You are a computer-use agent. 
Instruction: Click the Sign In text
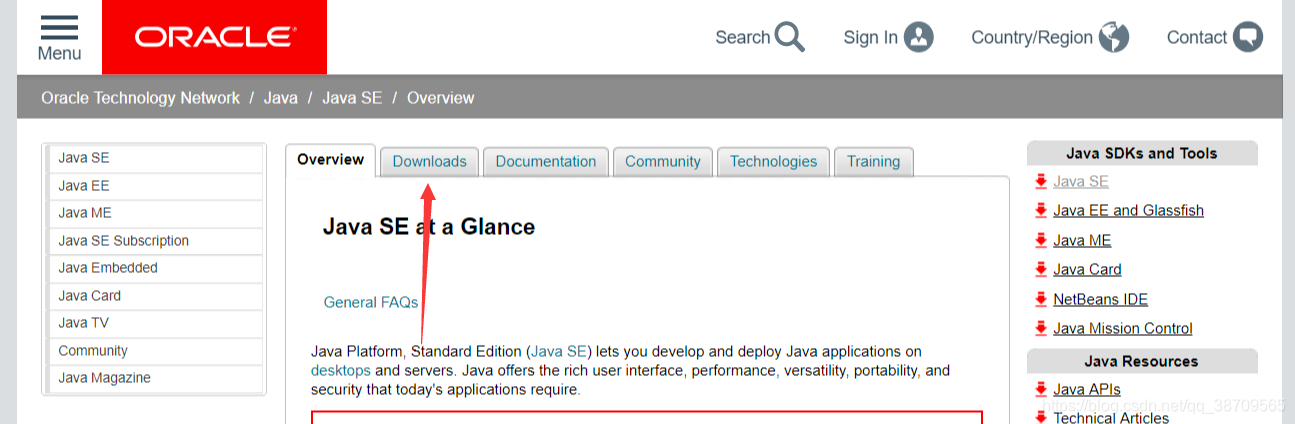[871, 38]
